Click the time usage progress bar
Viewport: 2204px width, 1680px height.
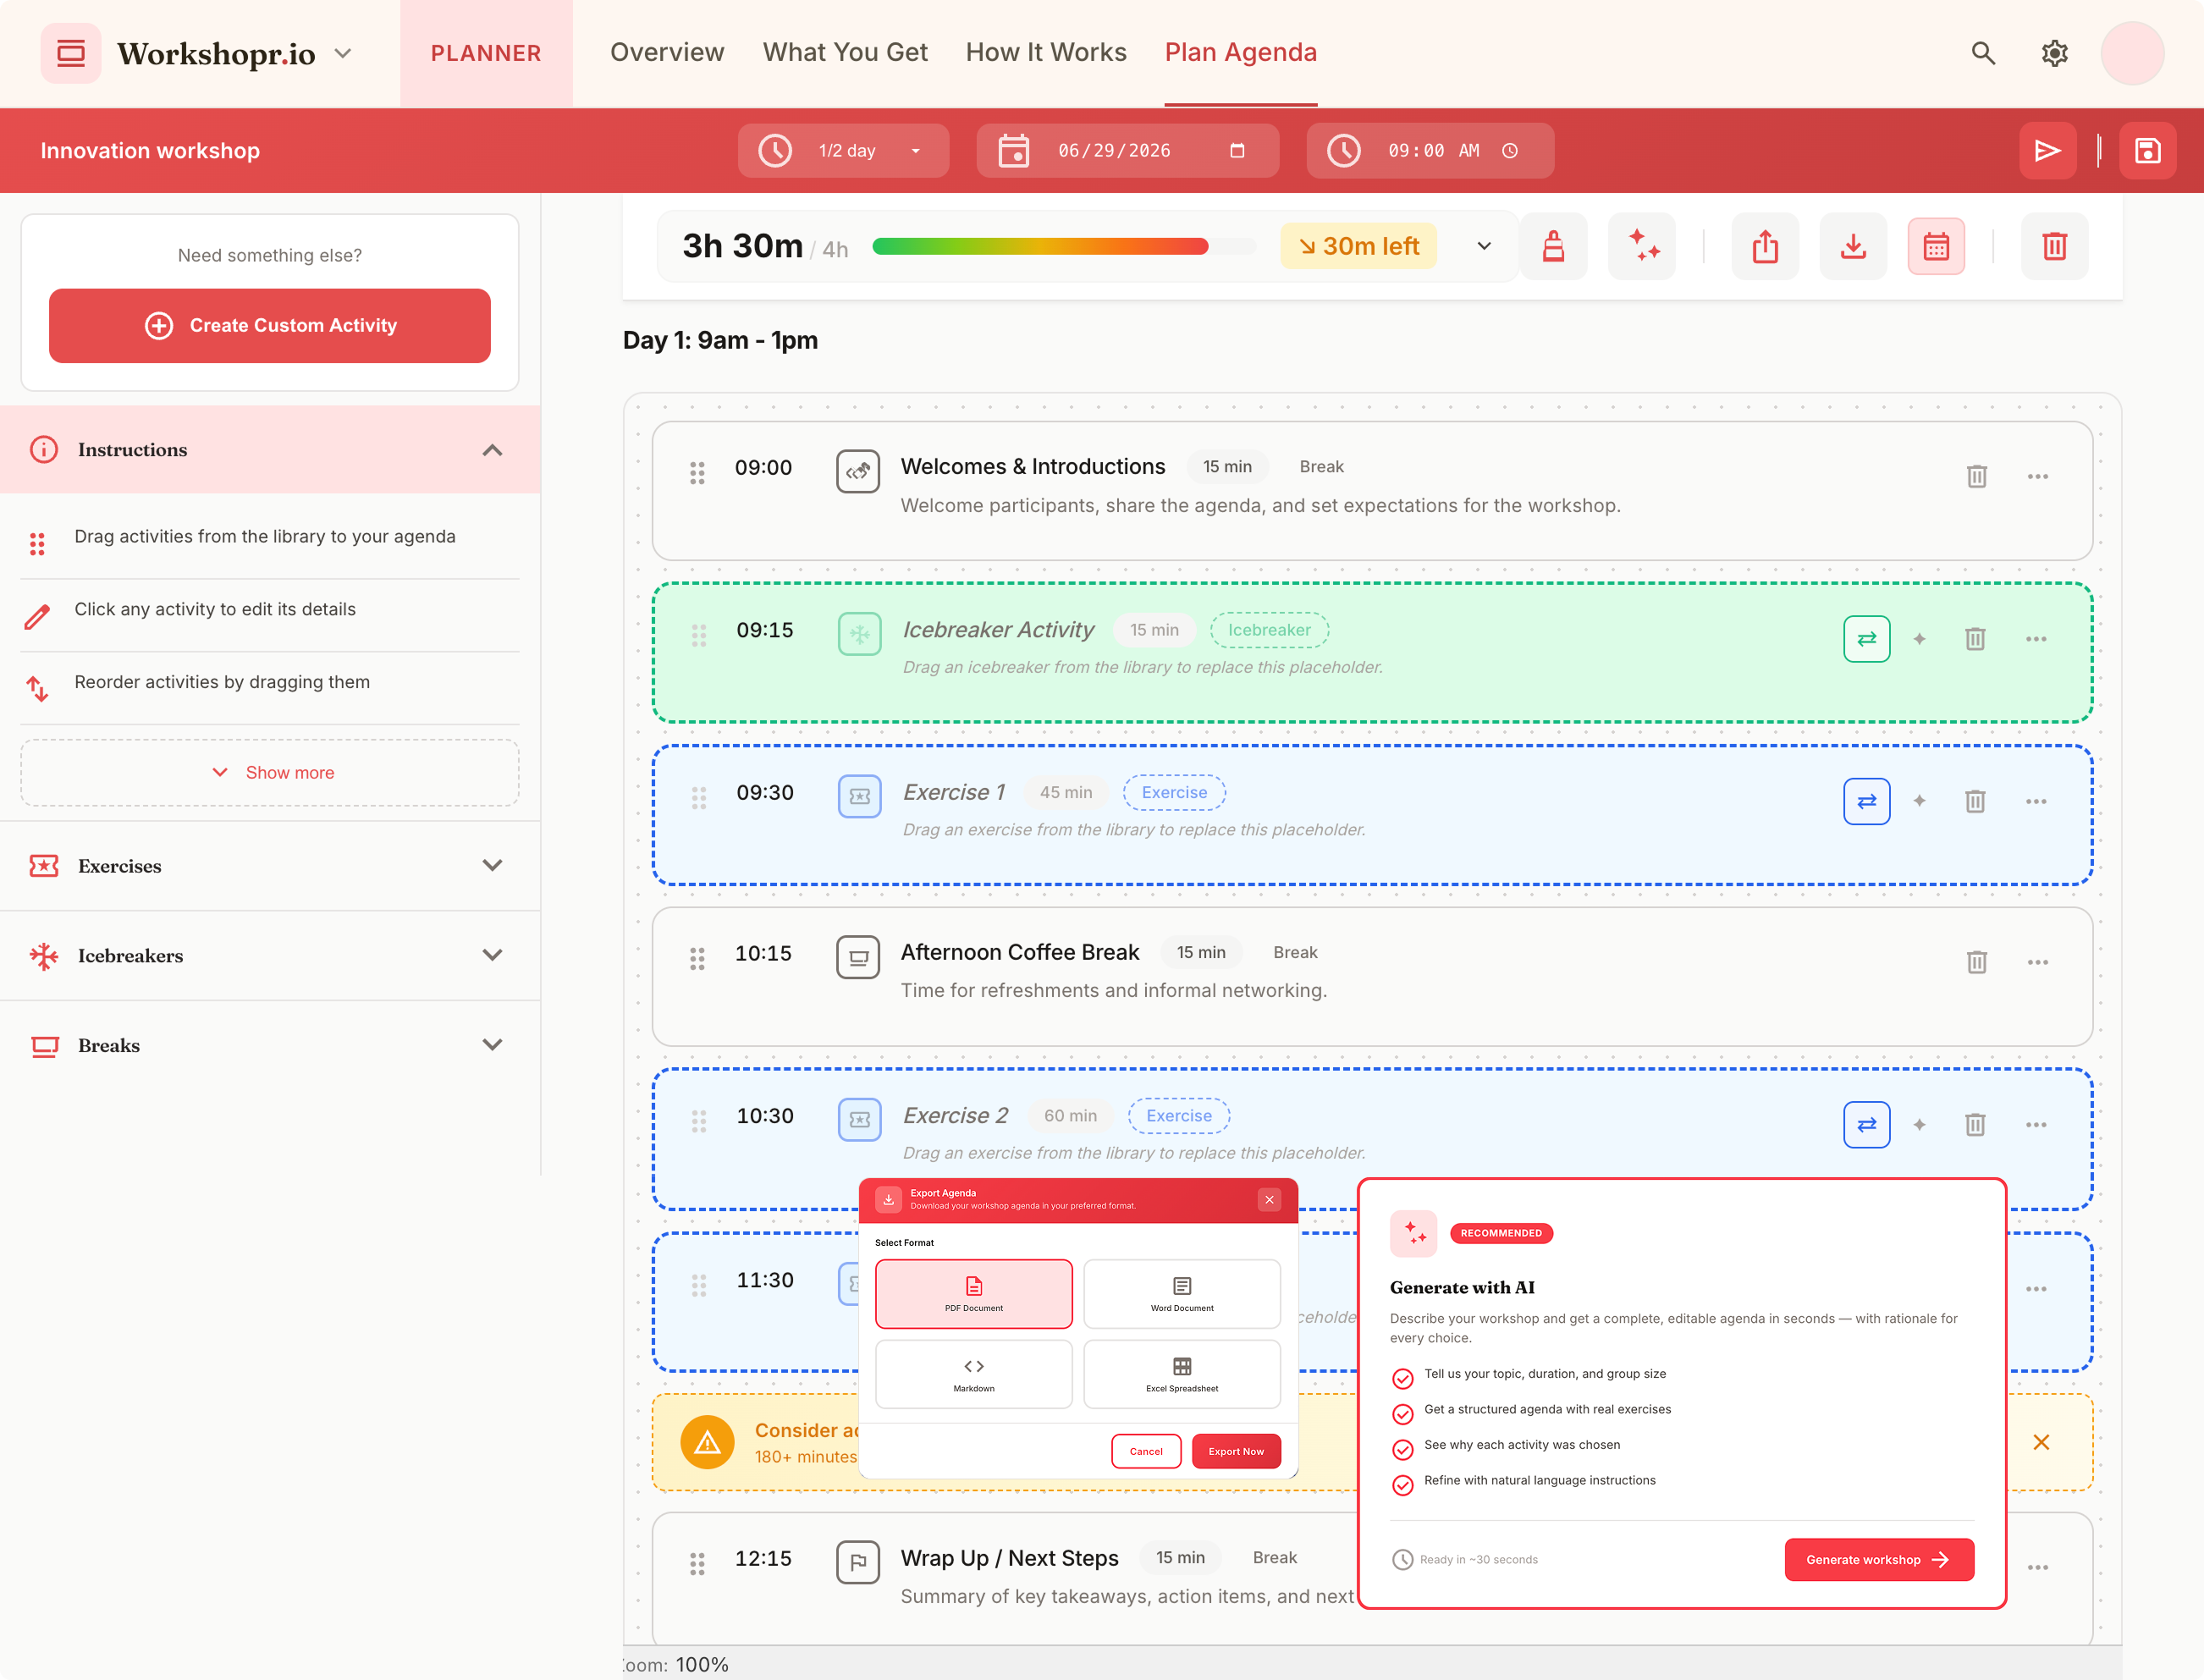click(1064, 246)
